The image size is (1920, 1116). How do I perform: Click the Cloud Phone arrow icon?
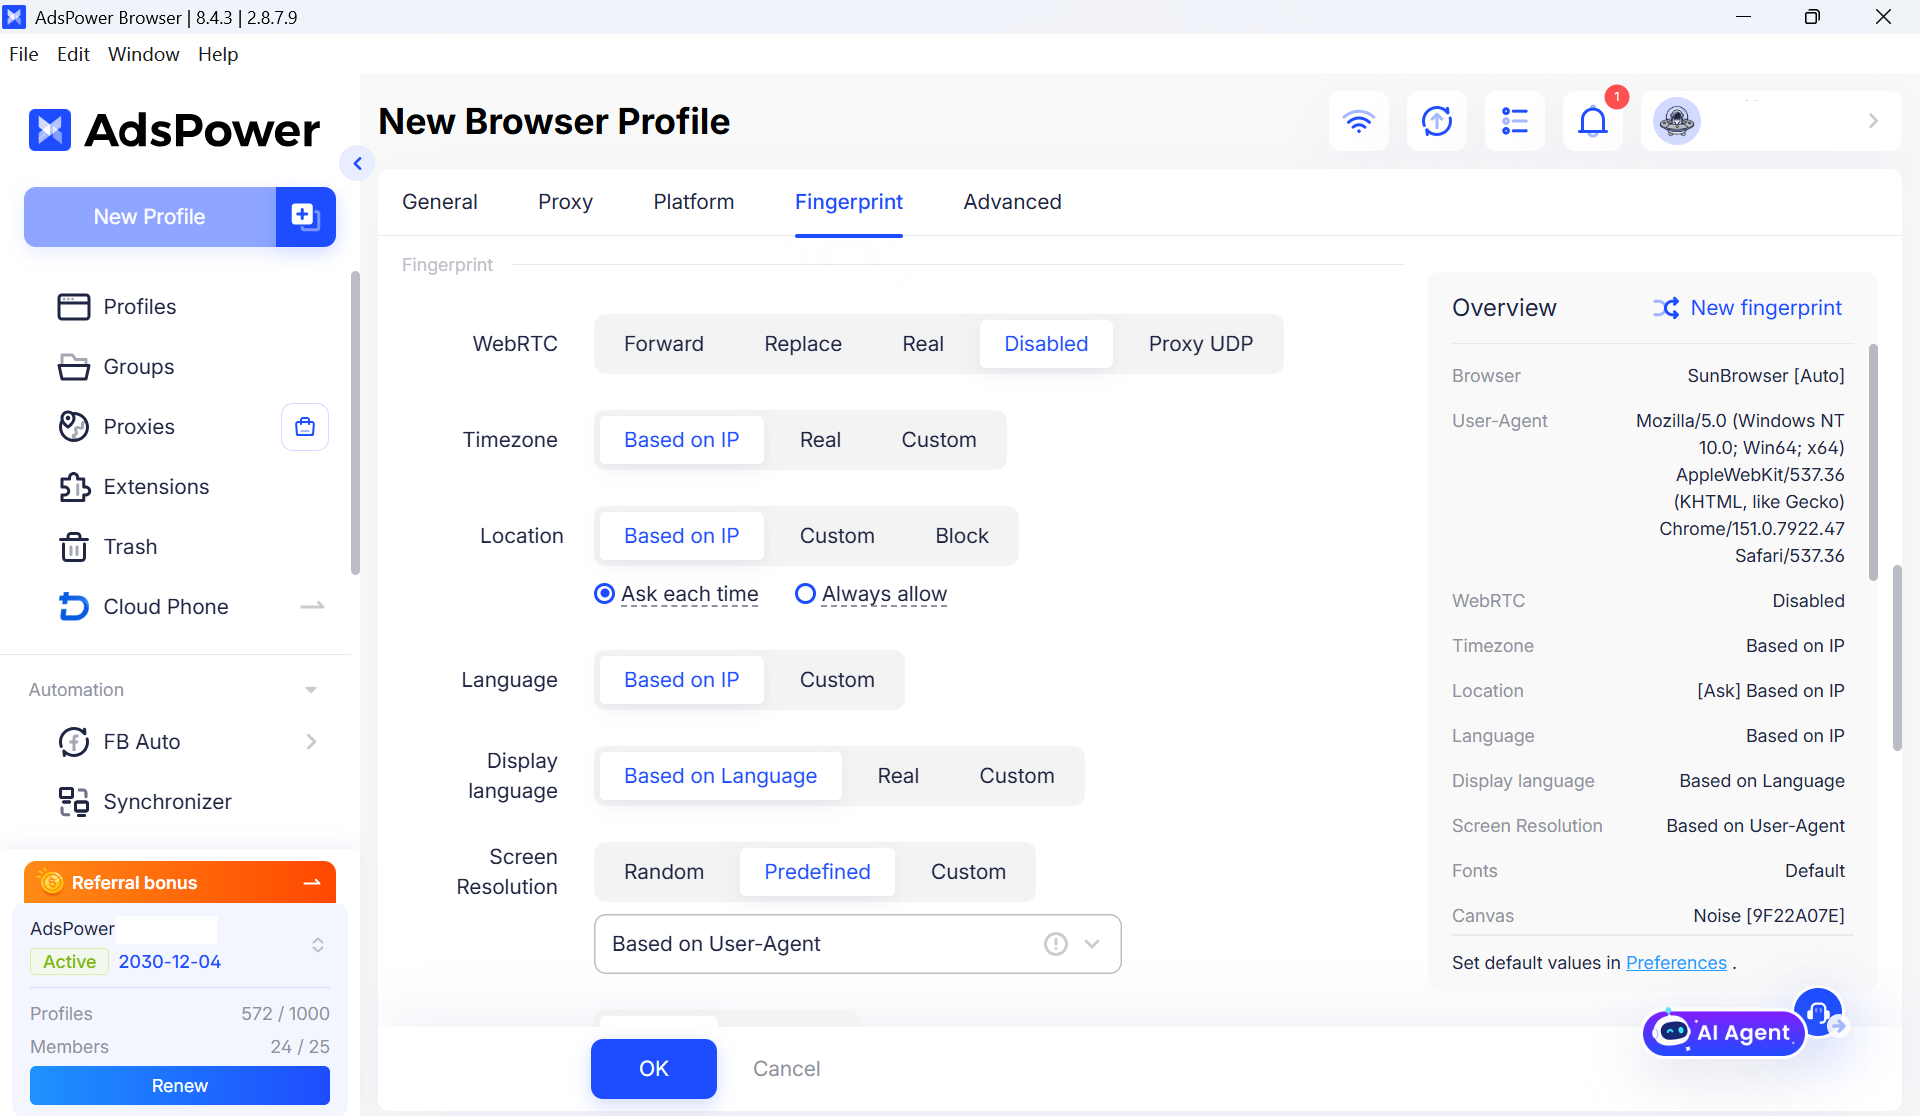point(312,606)
